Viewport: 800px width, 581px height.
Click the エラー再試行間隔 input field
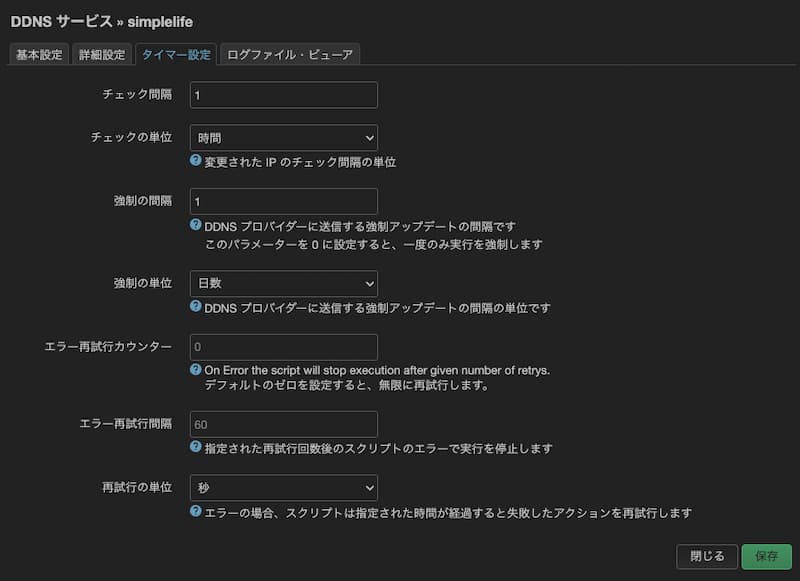click(x=283, y=424)
